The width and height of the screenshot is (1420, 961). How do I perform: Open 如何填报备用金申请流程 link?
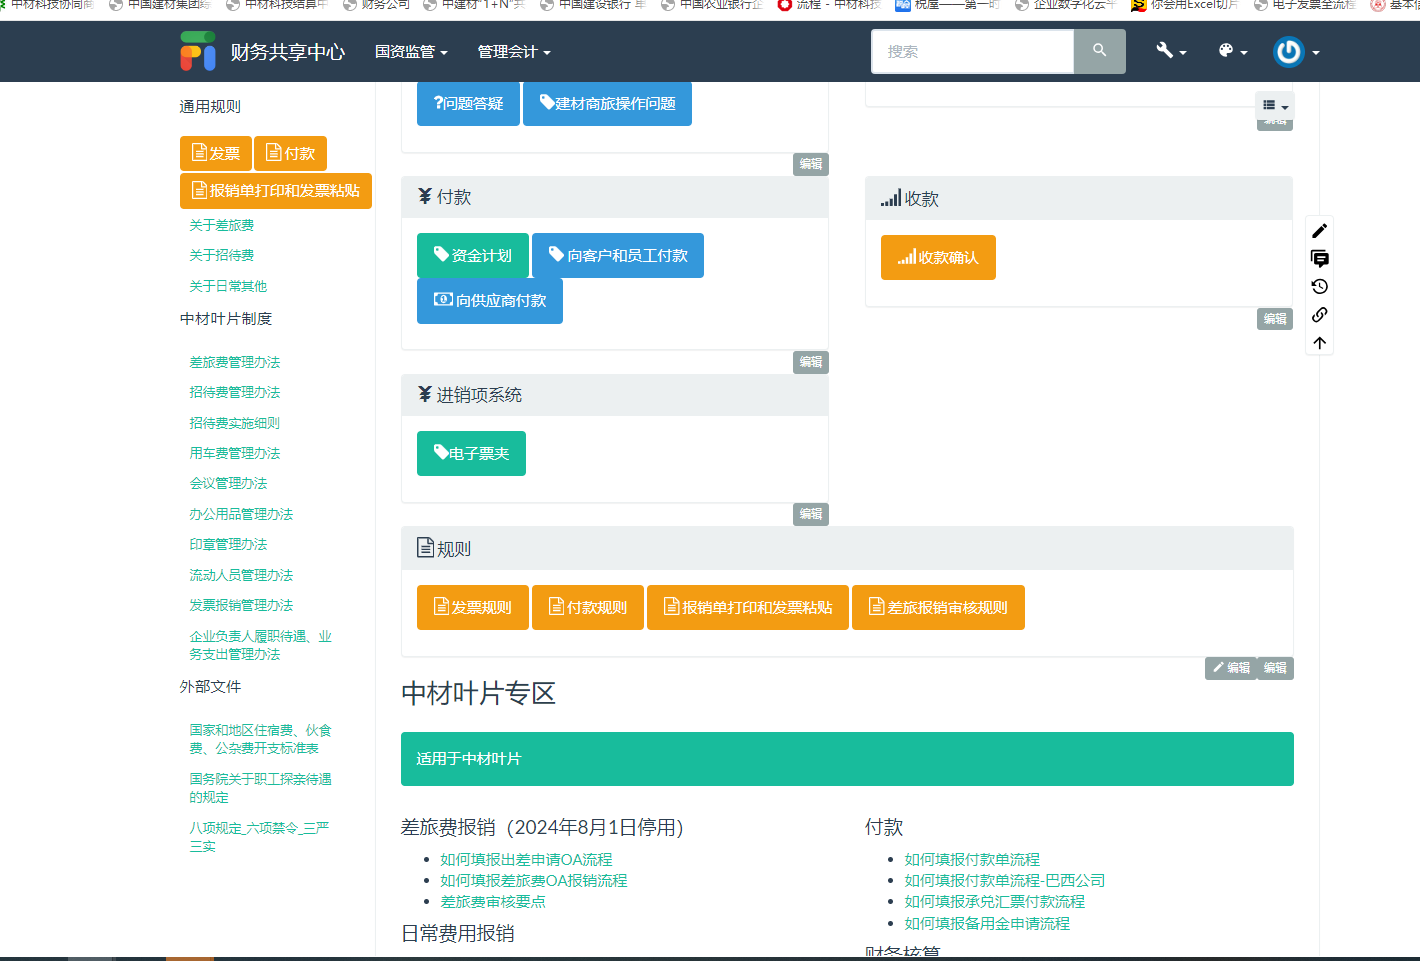[987, 923]
